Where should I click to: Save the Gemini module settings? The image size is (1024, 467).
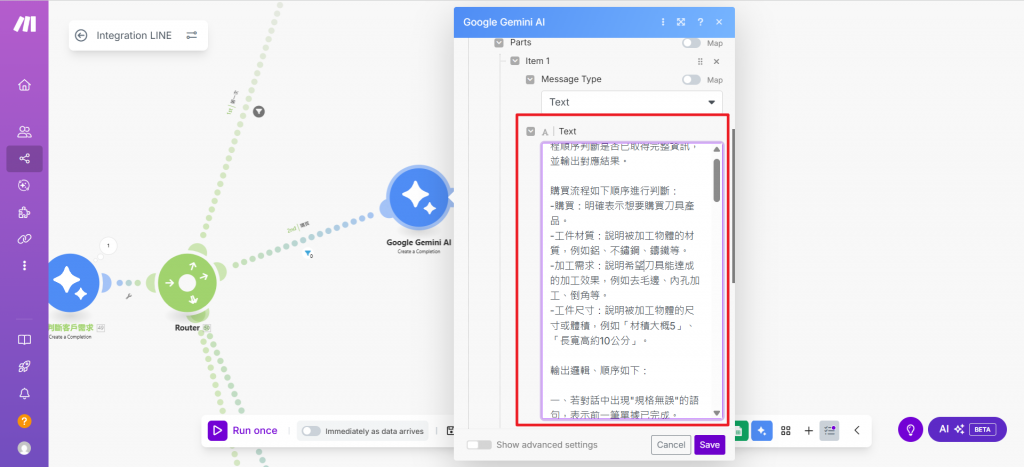(x=709, y=445)
